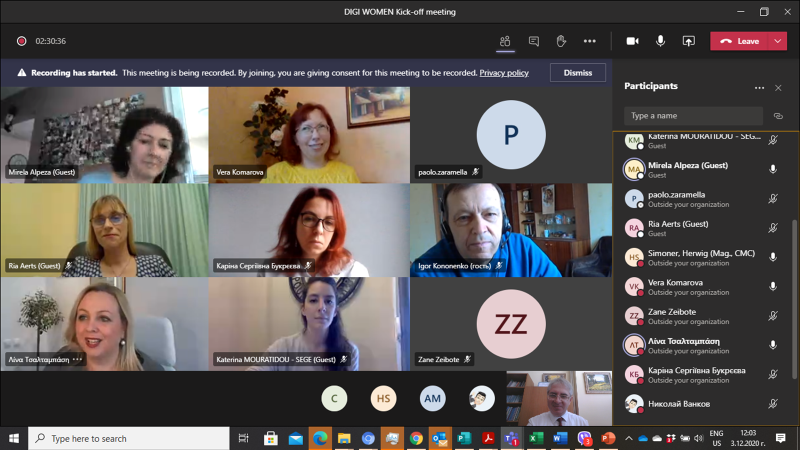Click Карiна Сергiївна Букрєєва's muted mic icon in list

[773, 374]
